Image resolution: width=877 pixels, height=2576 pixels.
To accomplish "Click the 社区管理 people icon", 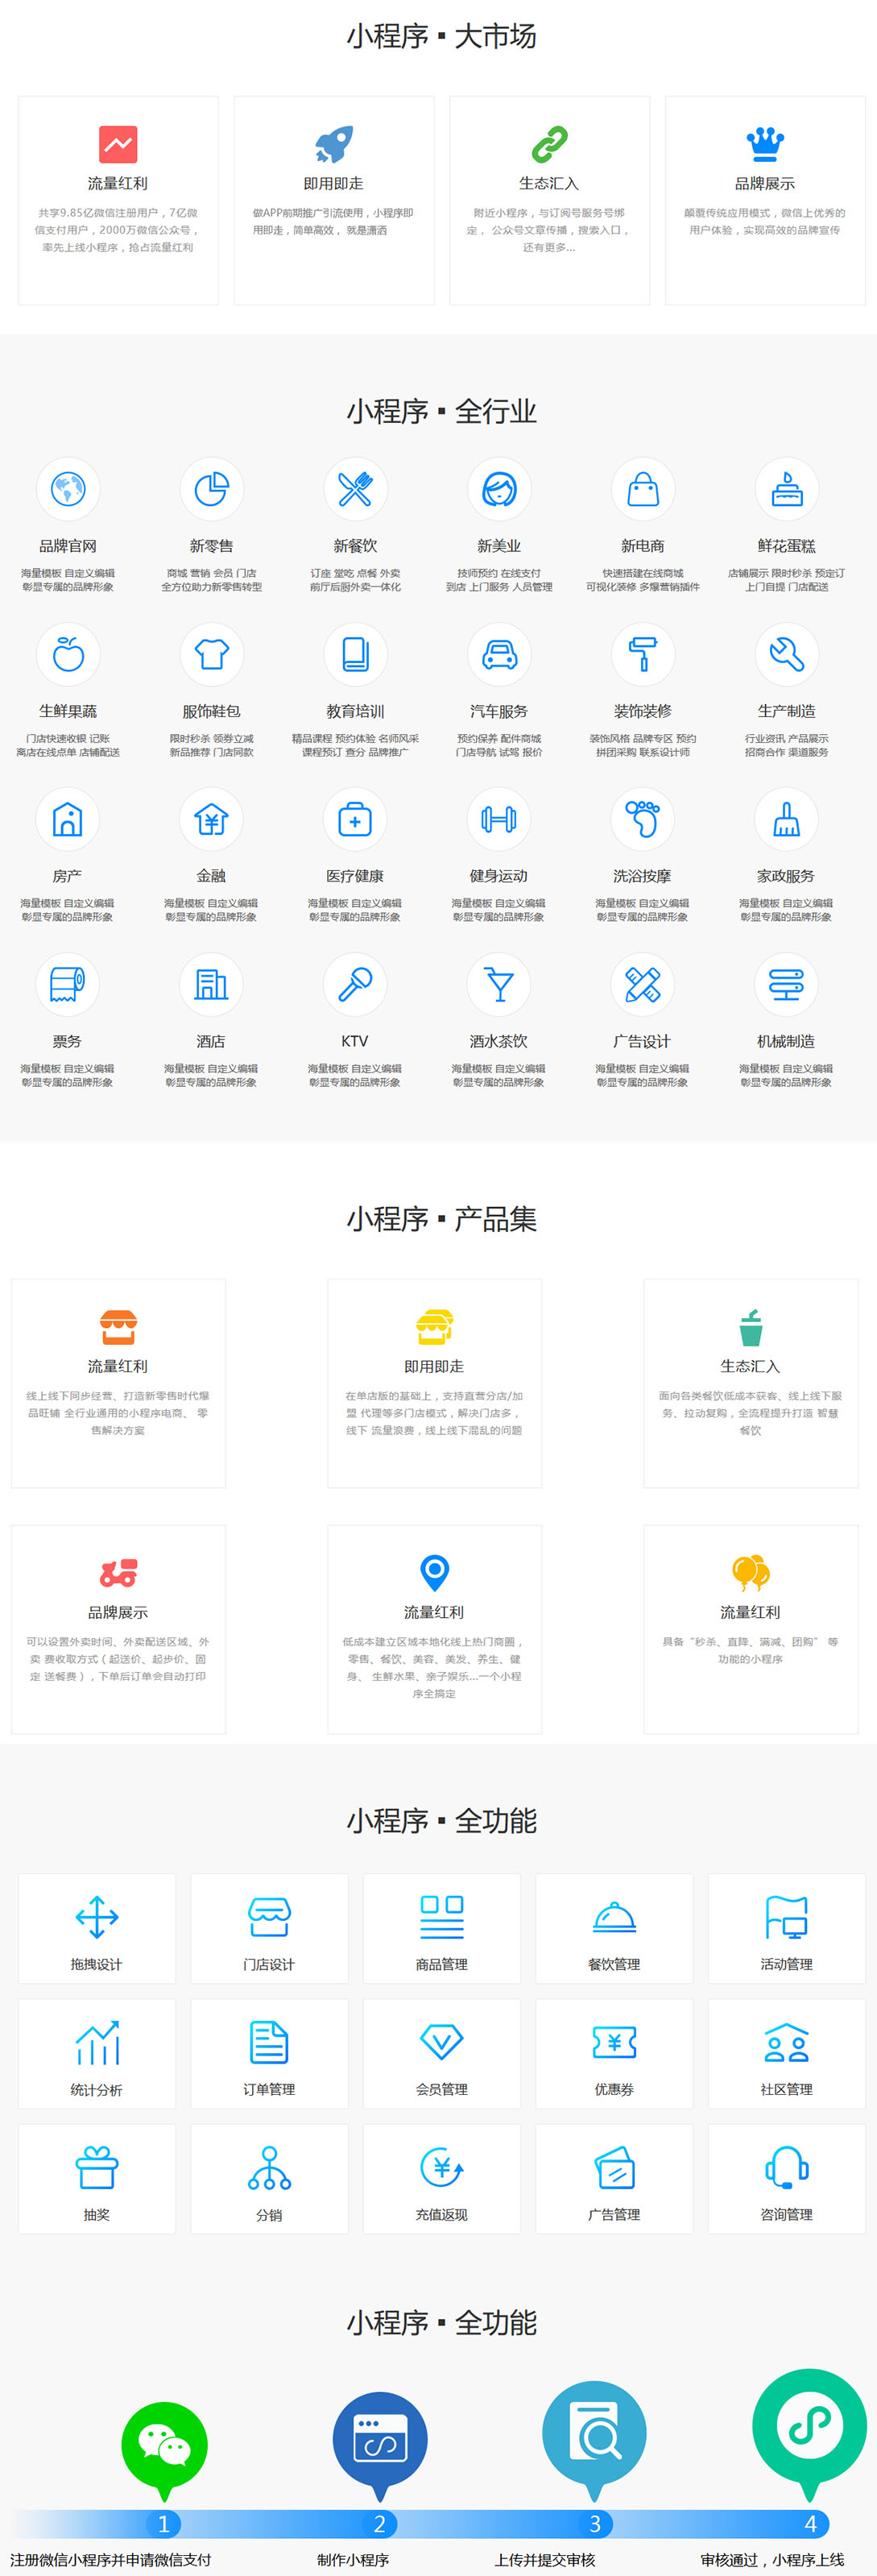I will point(787,2042).
